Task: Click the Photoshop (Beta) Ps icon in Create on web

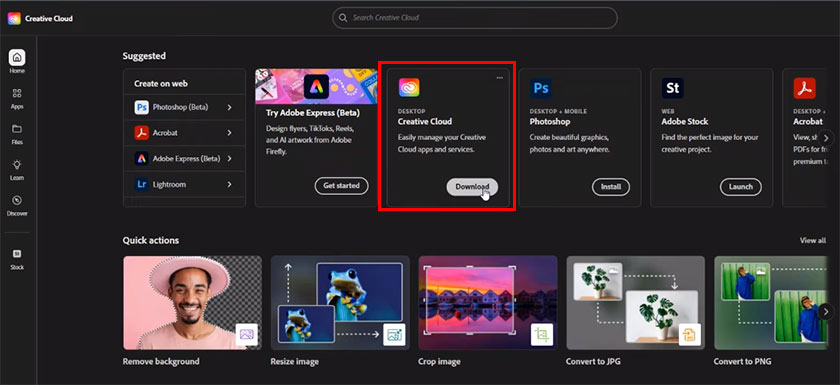Action: pos(141,107)
